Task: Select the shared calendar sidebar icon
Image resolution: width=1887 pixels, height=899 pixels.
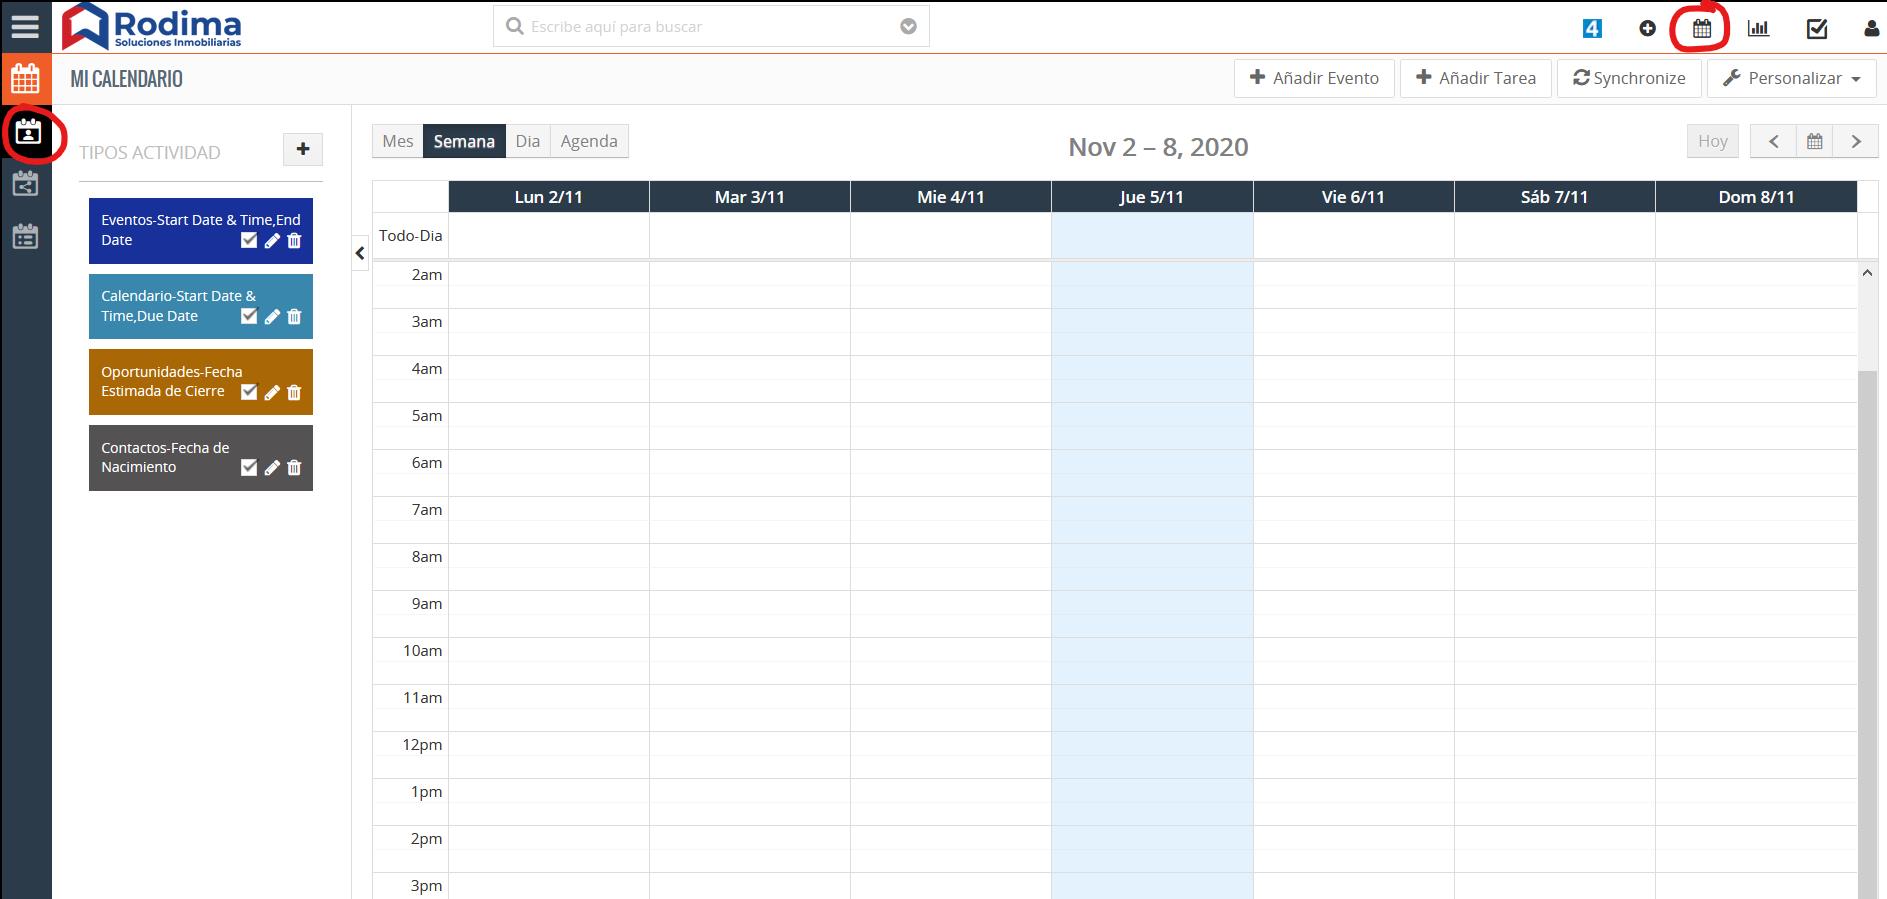Action: pyautogui.click(x=26, y=184)
